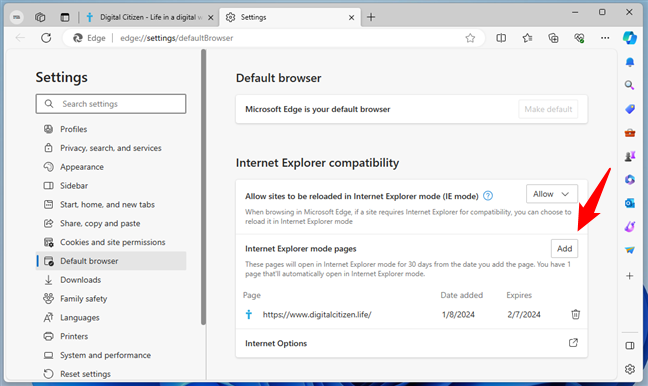Open System and performance settings
Image resolution: width=648 pixels, height=386 pixels.
[x=111, y=355]
